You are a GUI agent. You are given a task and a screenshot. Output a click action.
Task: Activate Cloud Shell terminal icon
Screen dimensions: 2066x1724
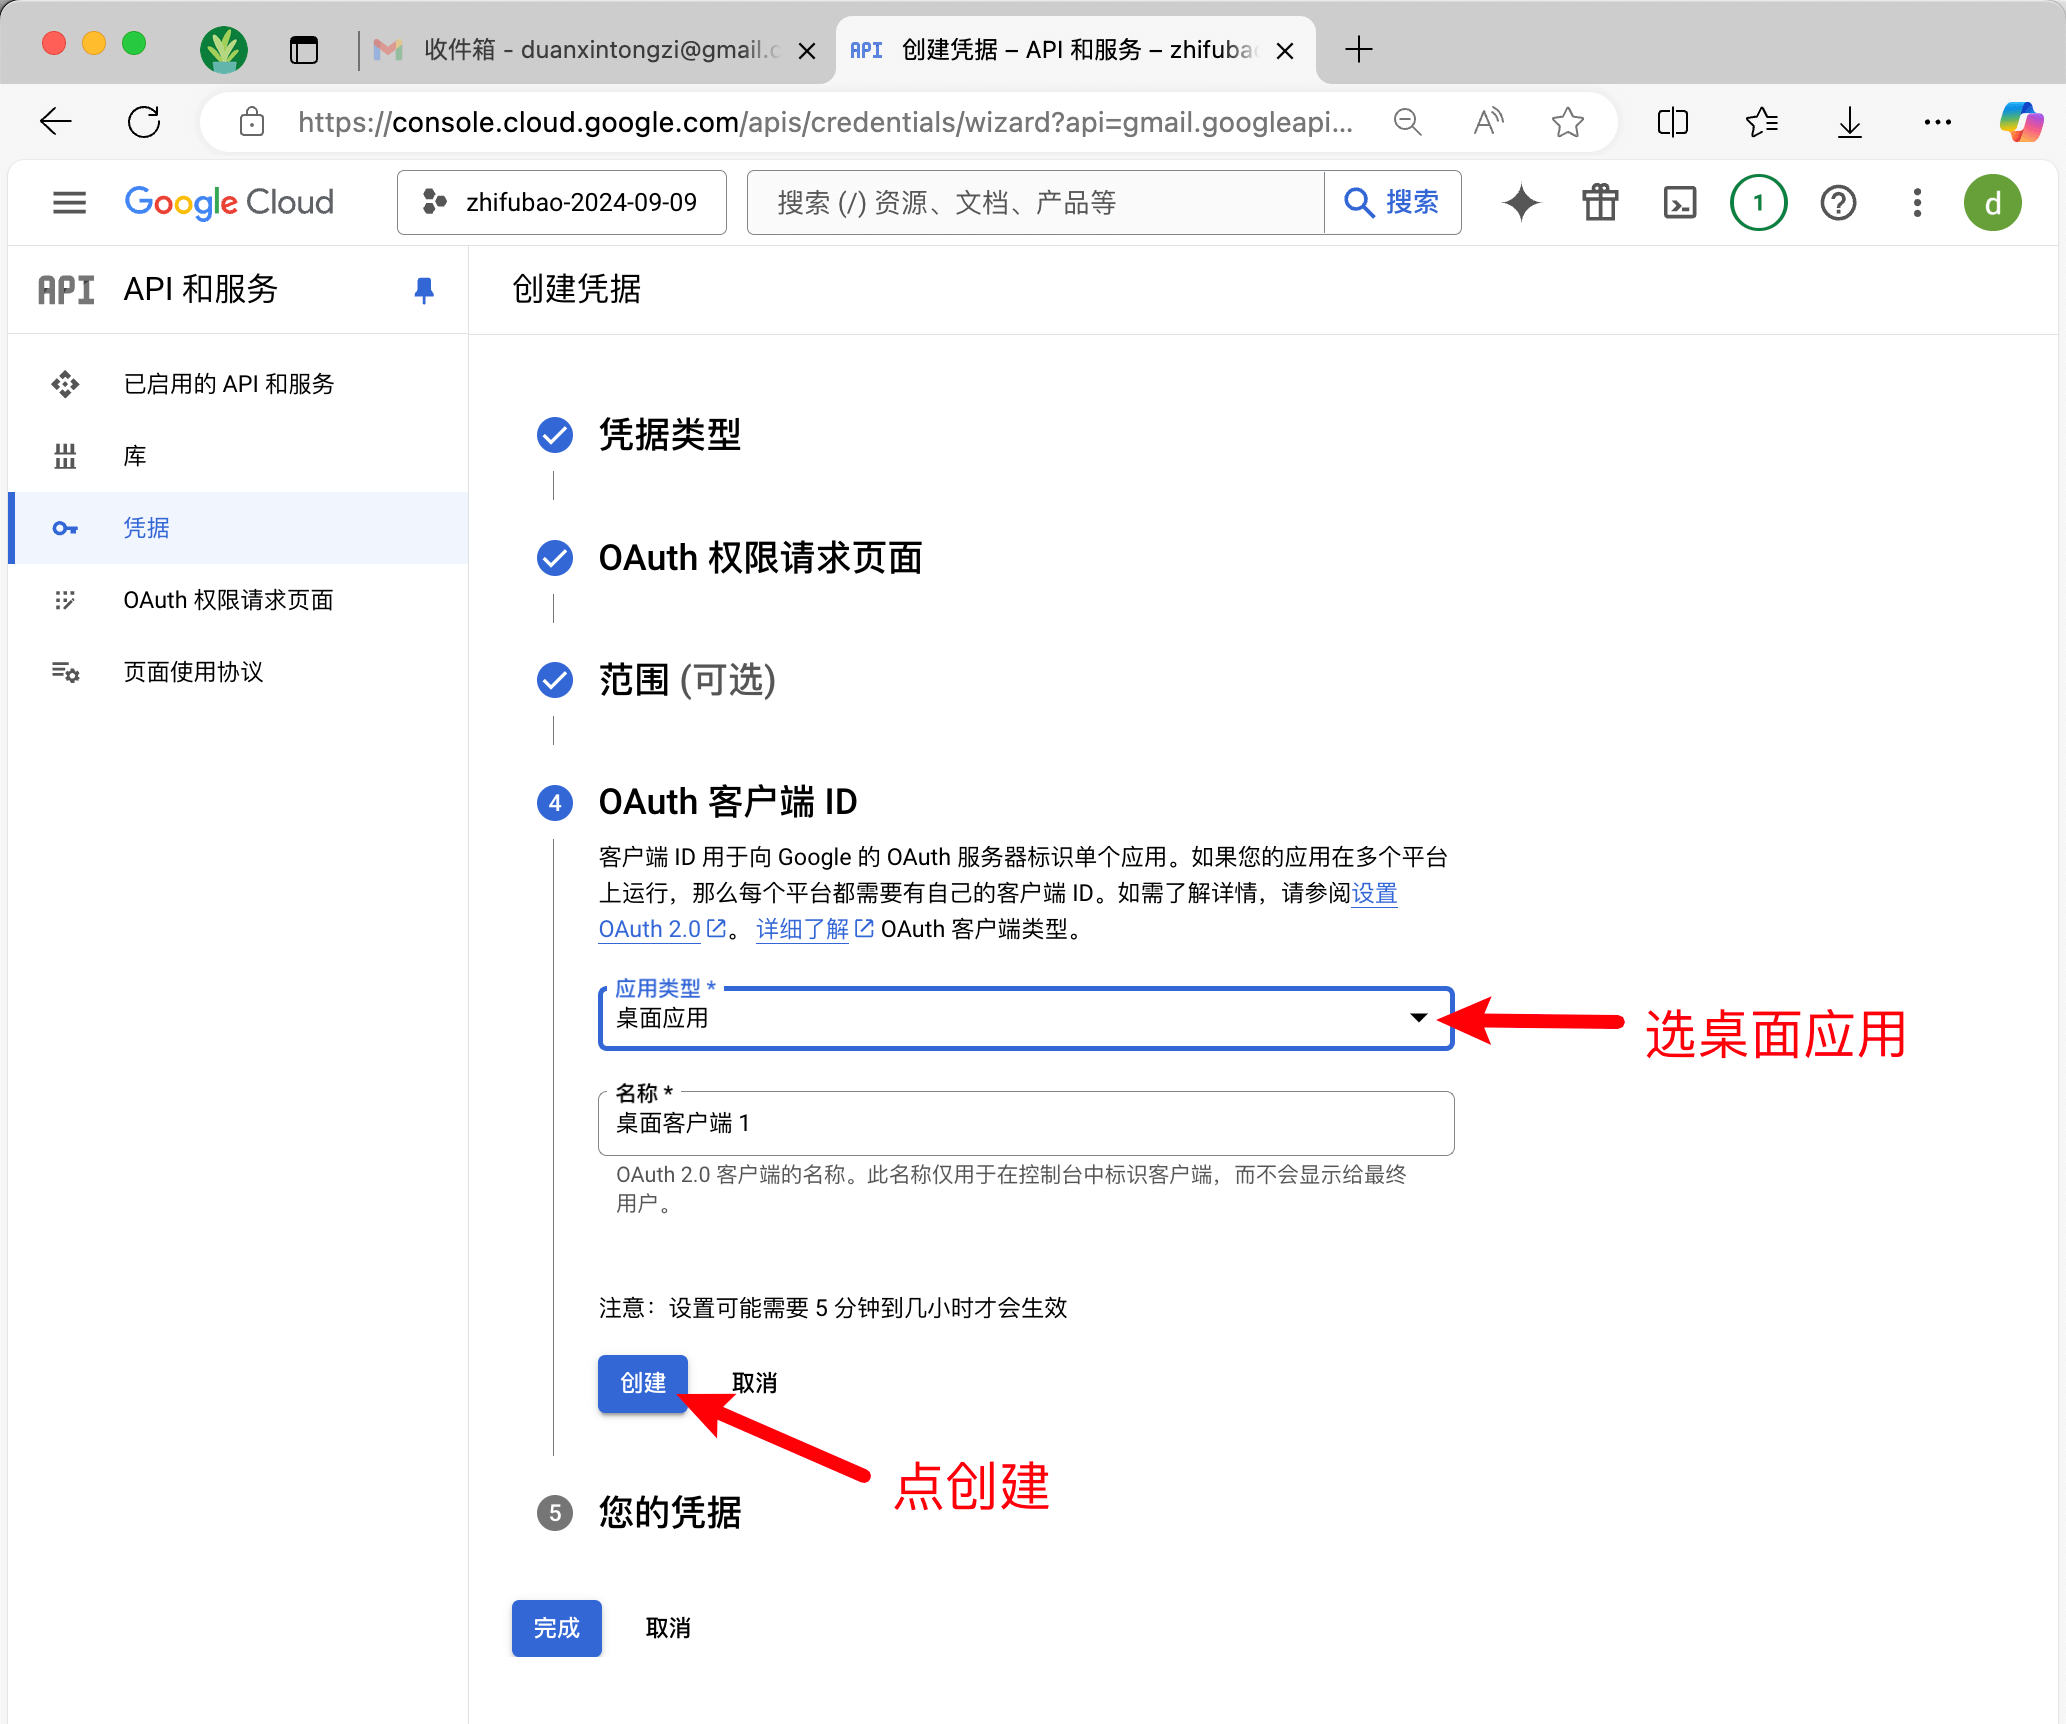pyautogui.click(x=1679, y=203)
